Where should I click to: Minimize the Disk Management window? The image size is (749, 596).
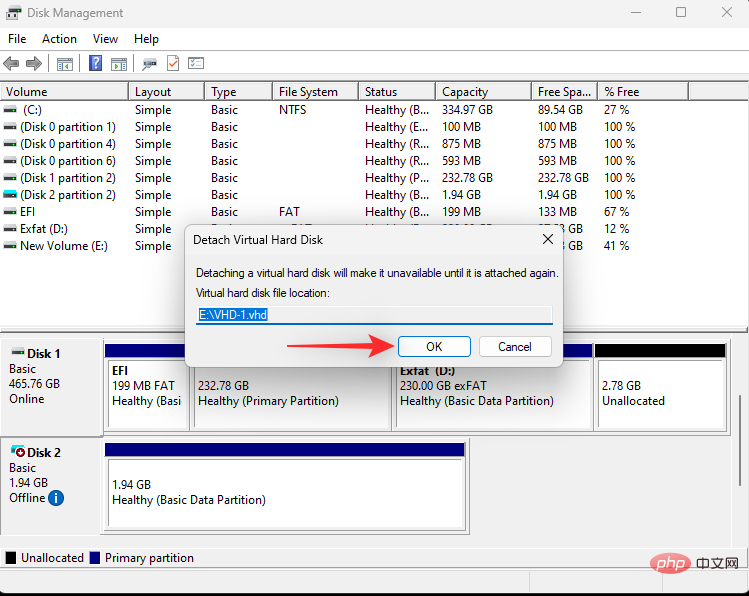tap(636, 12)
